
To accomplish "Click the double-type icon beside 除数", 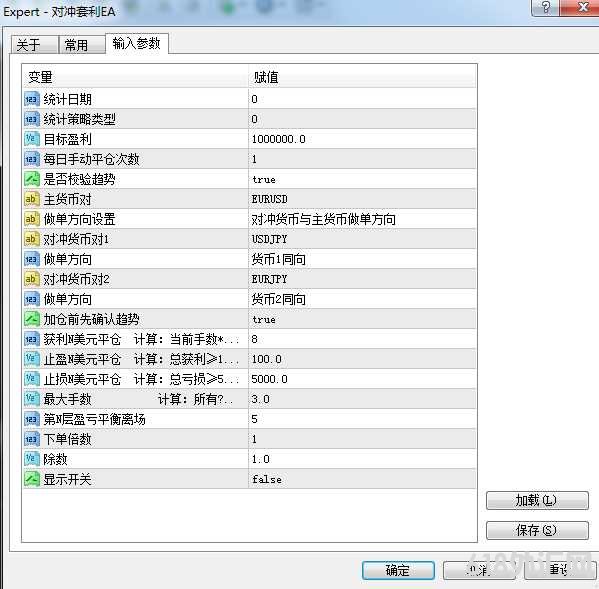I will point(31,459).
